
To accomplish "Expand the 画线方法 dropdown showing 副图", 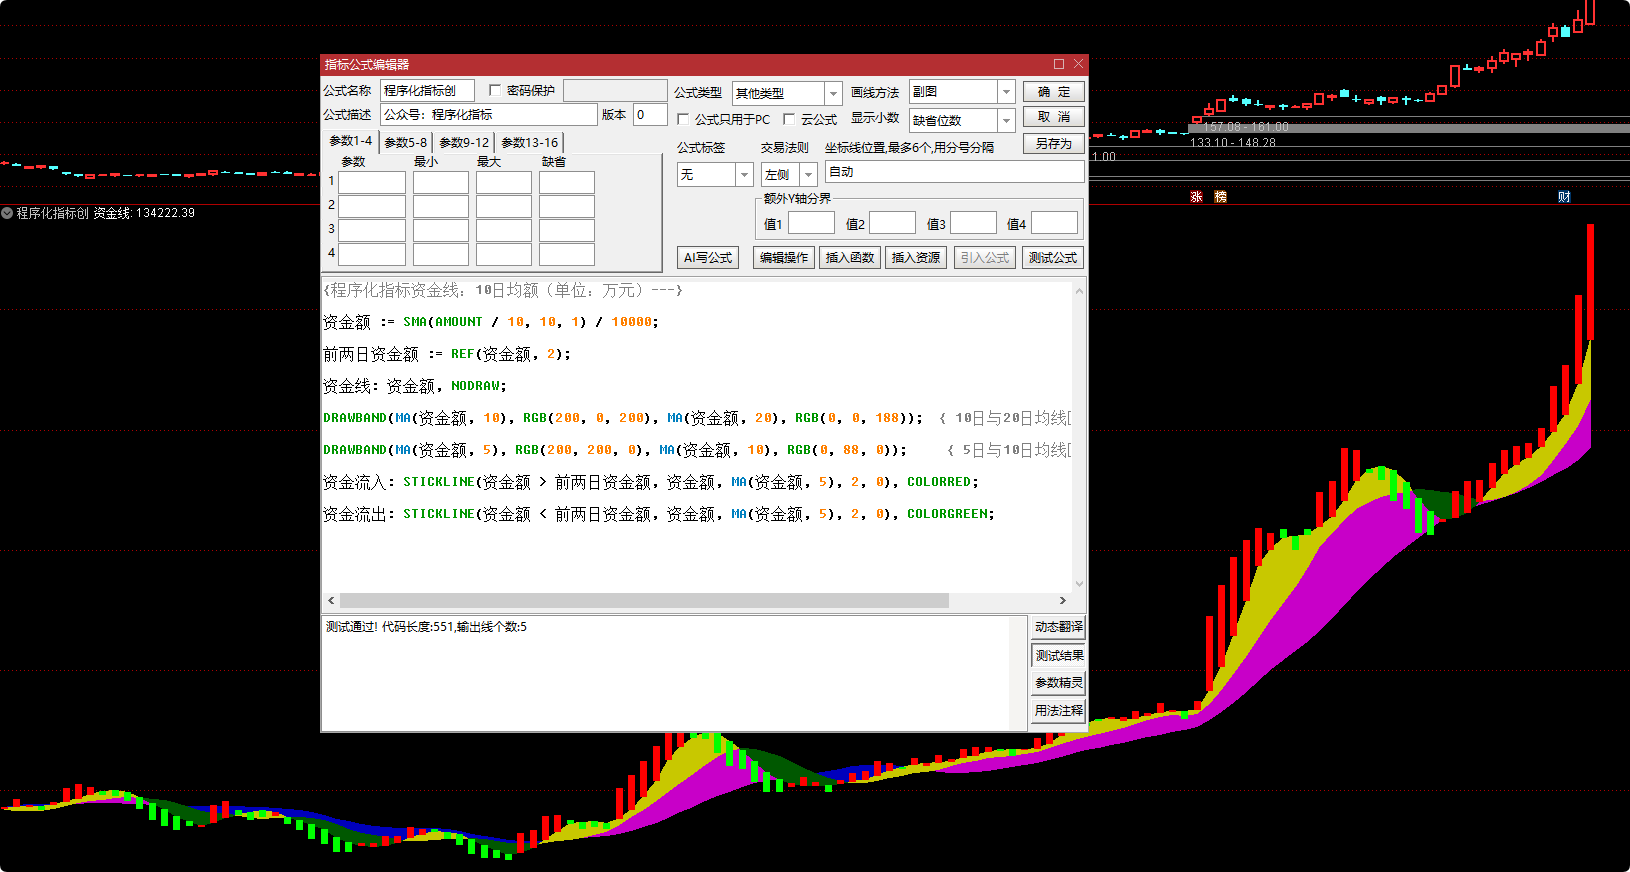I will coord(1006,92).
